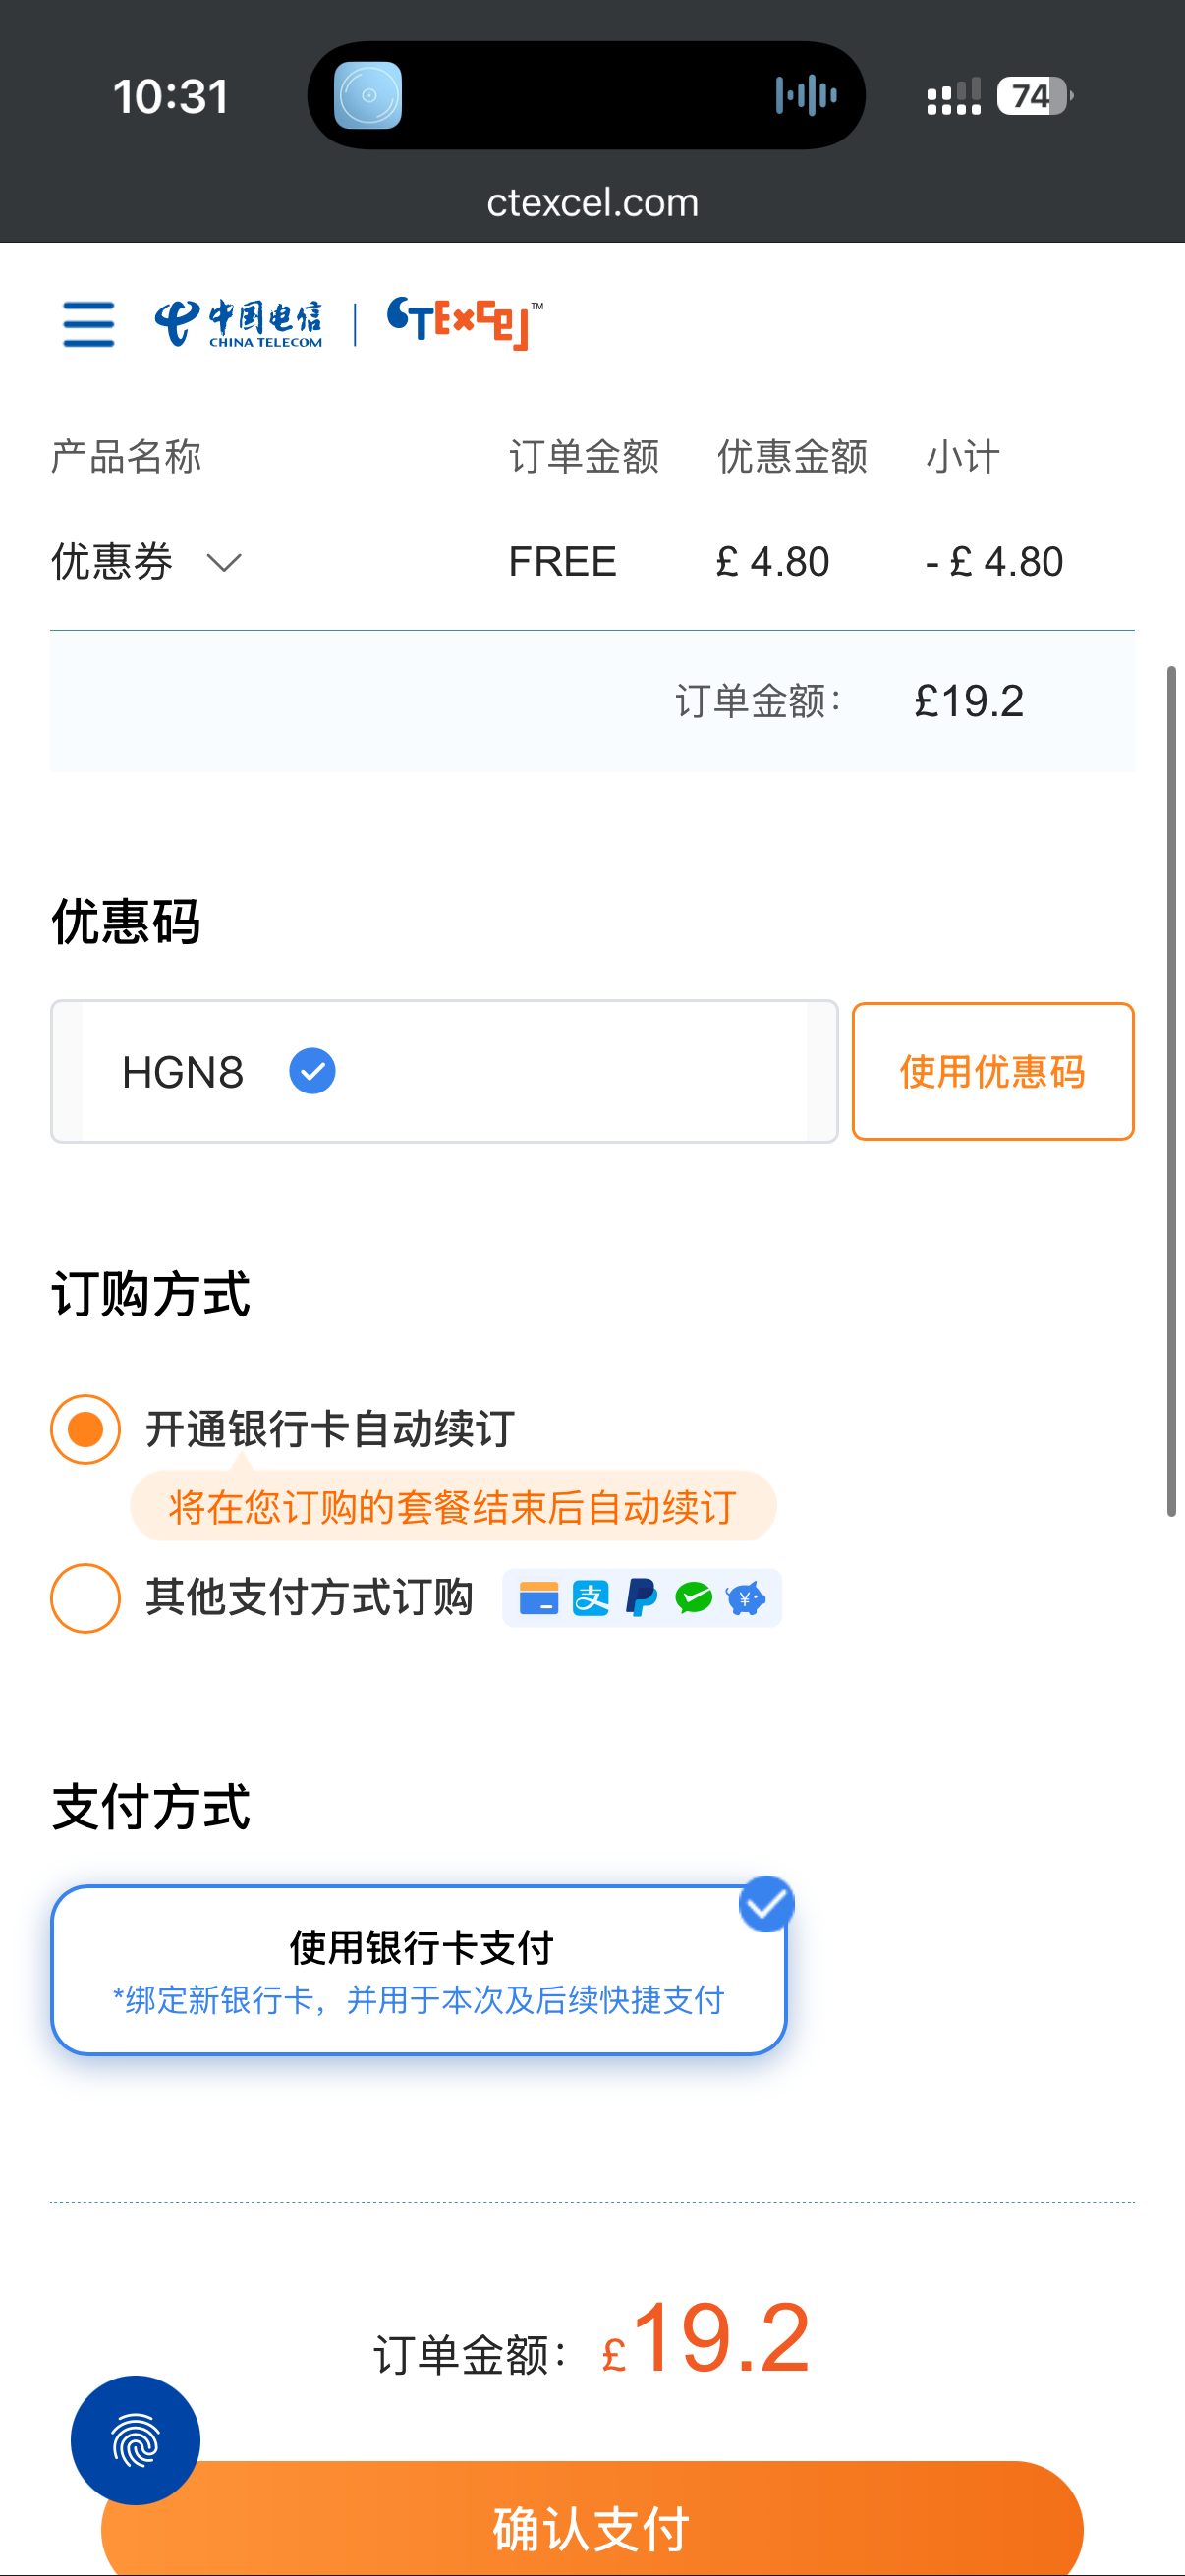Tap the Dynamic Island audio waveform
The width and height of the screenshot is (1185, 2576).
click(806, 96)
